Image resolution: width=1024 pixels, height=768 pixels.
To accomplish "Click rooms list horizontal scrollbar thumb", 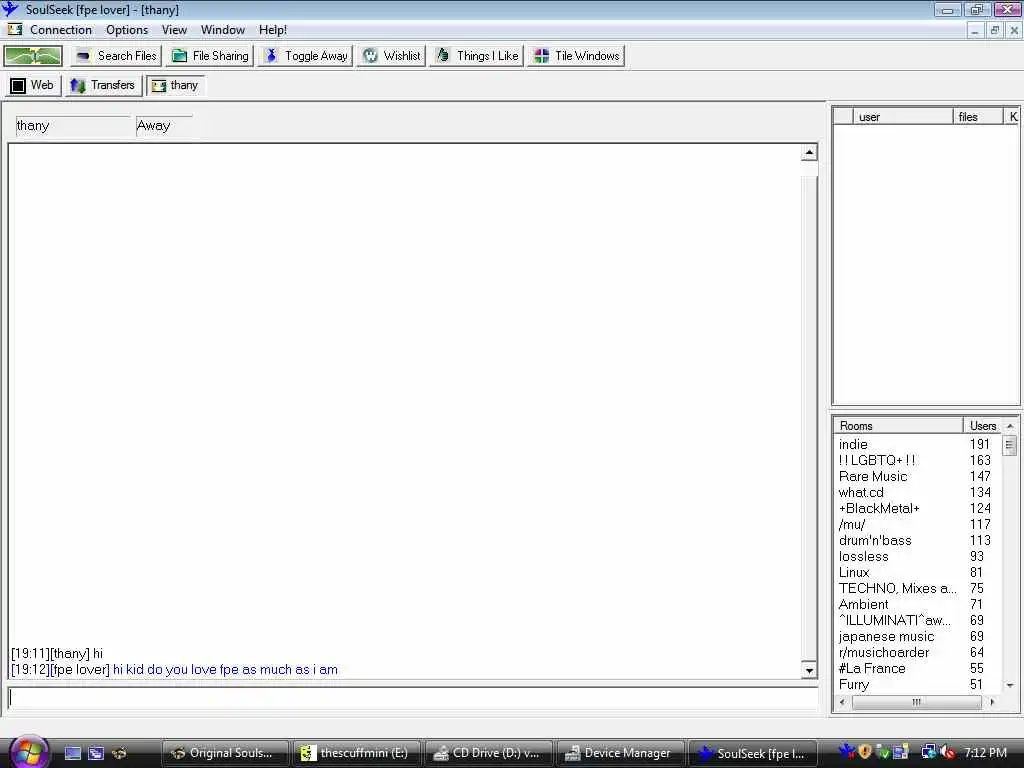I will coord(916,702).
